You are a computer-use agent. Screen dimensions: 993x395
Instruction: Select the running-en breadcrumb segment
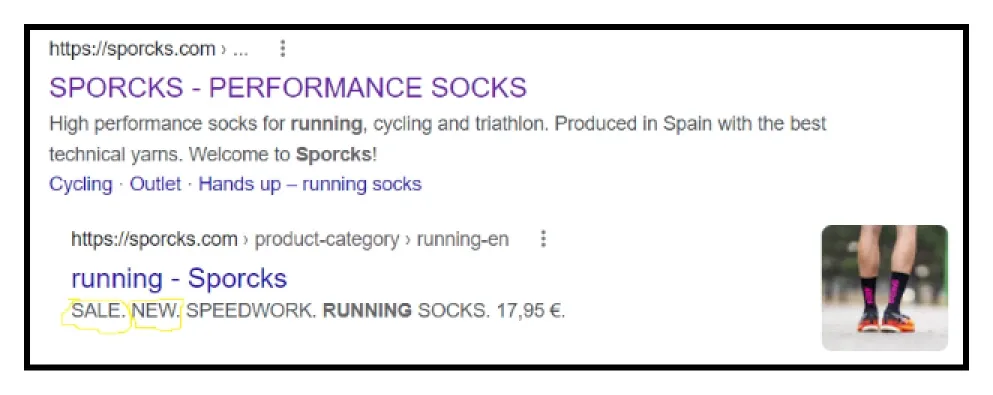coord(462,239)
